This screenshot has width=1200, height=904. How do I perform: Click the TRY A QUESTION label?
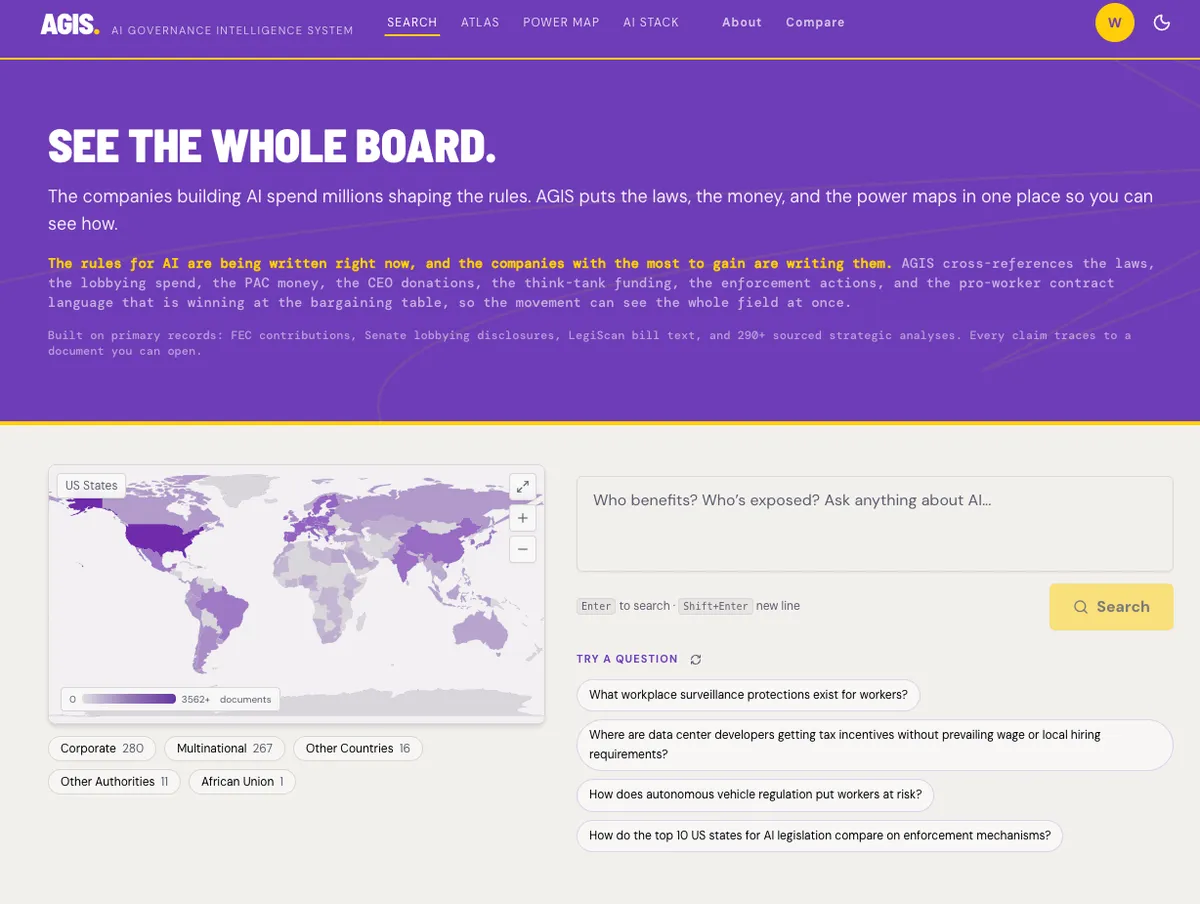coord(627,659)
